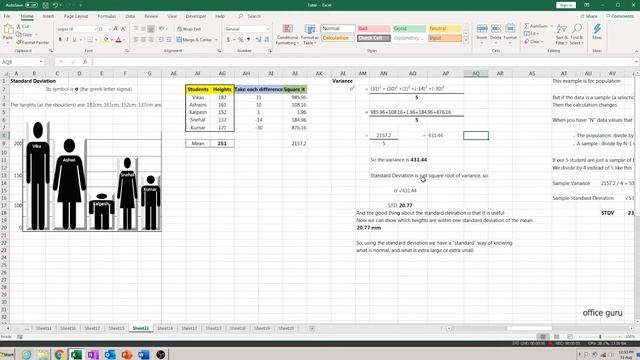
Task: Click the Accounting currency format icon
Action: point(228,40)
